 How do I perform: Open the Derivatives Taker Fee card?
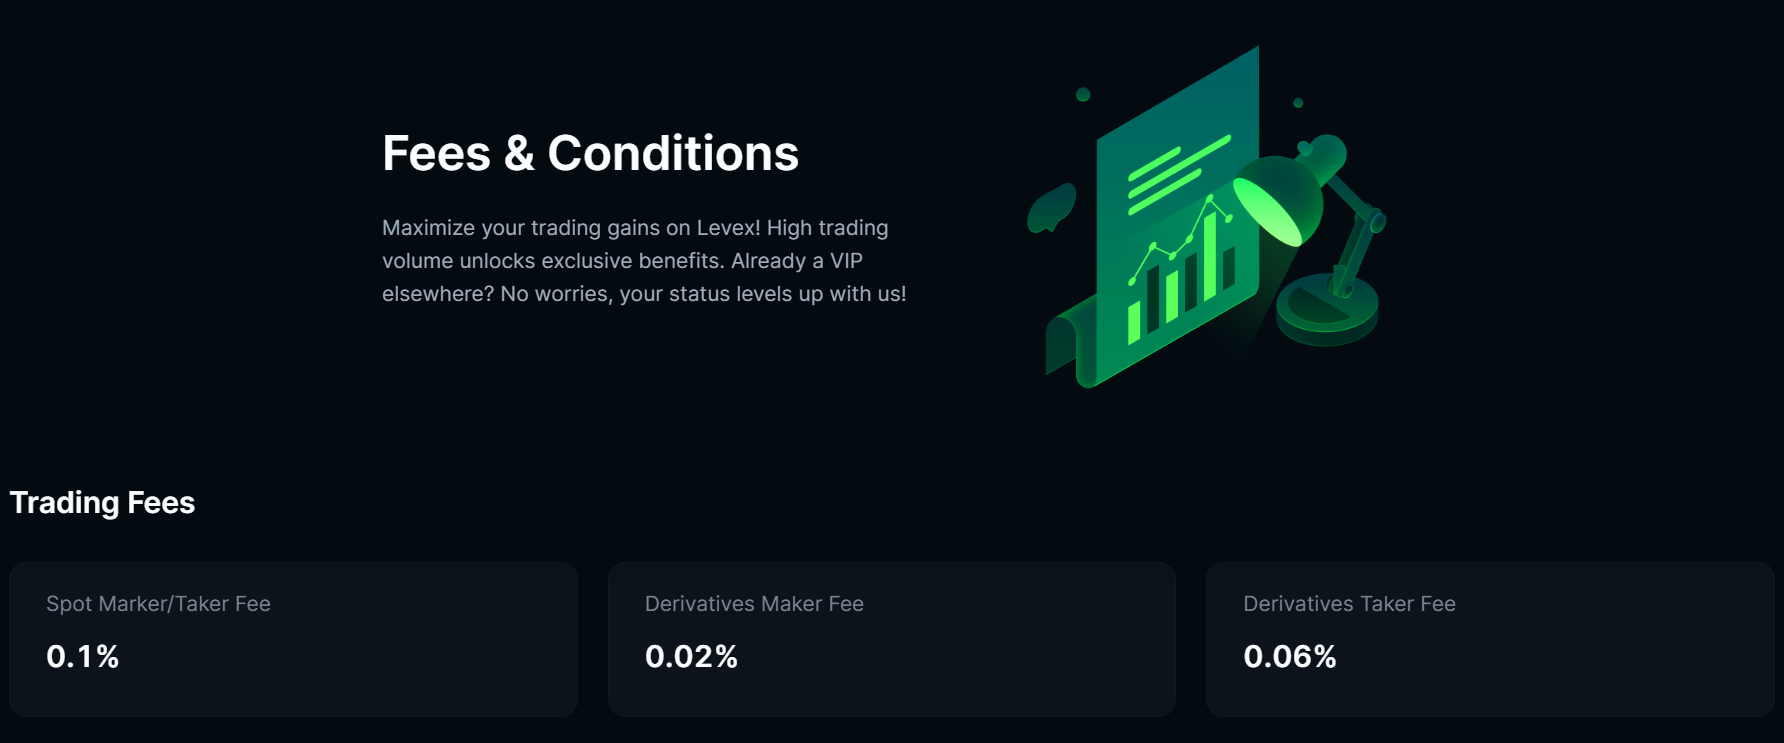1490,639
